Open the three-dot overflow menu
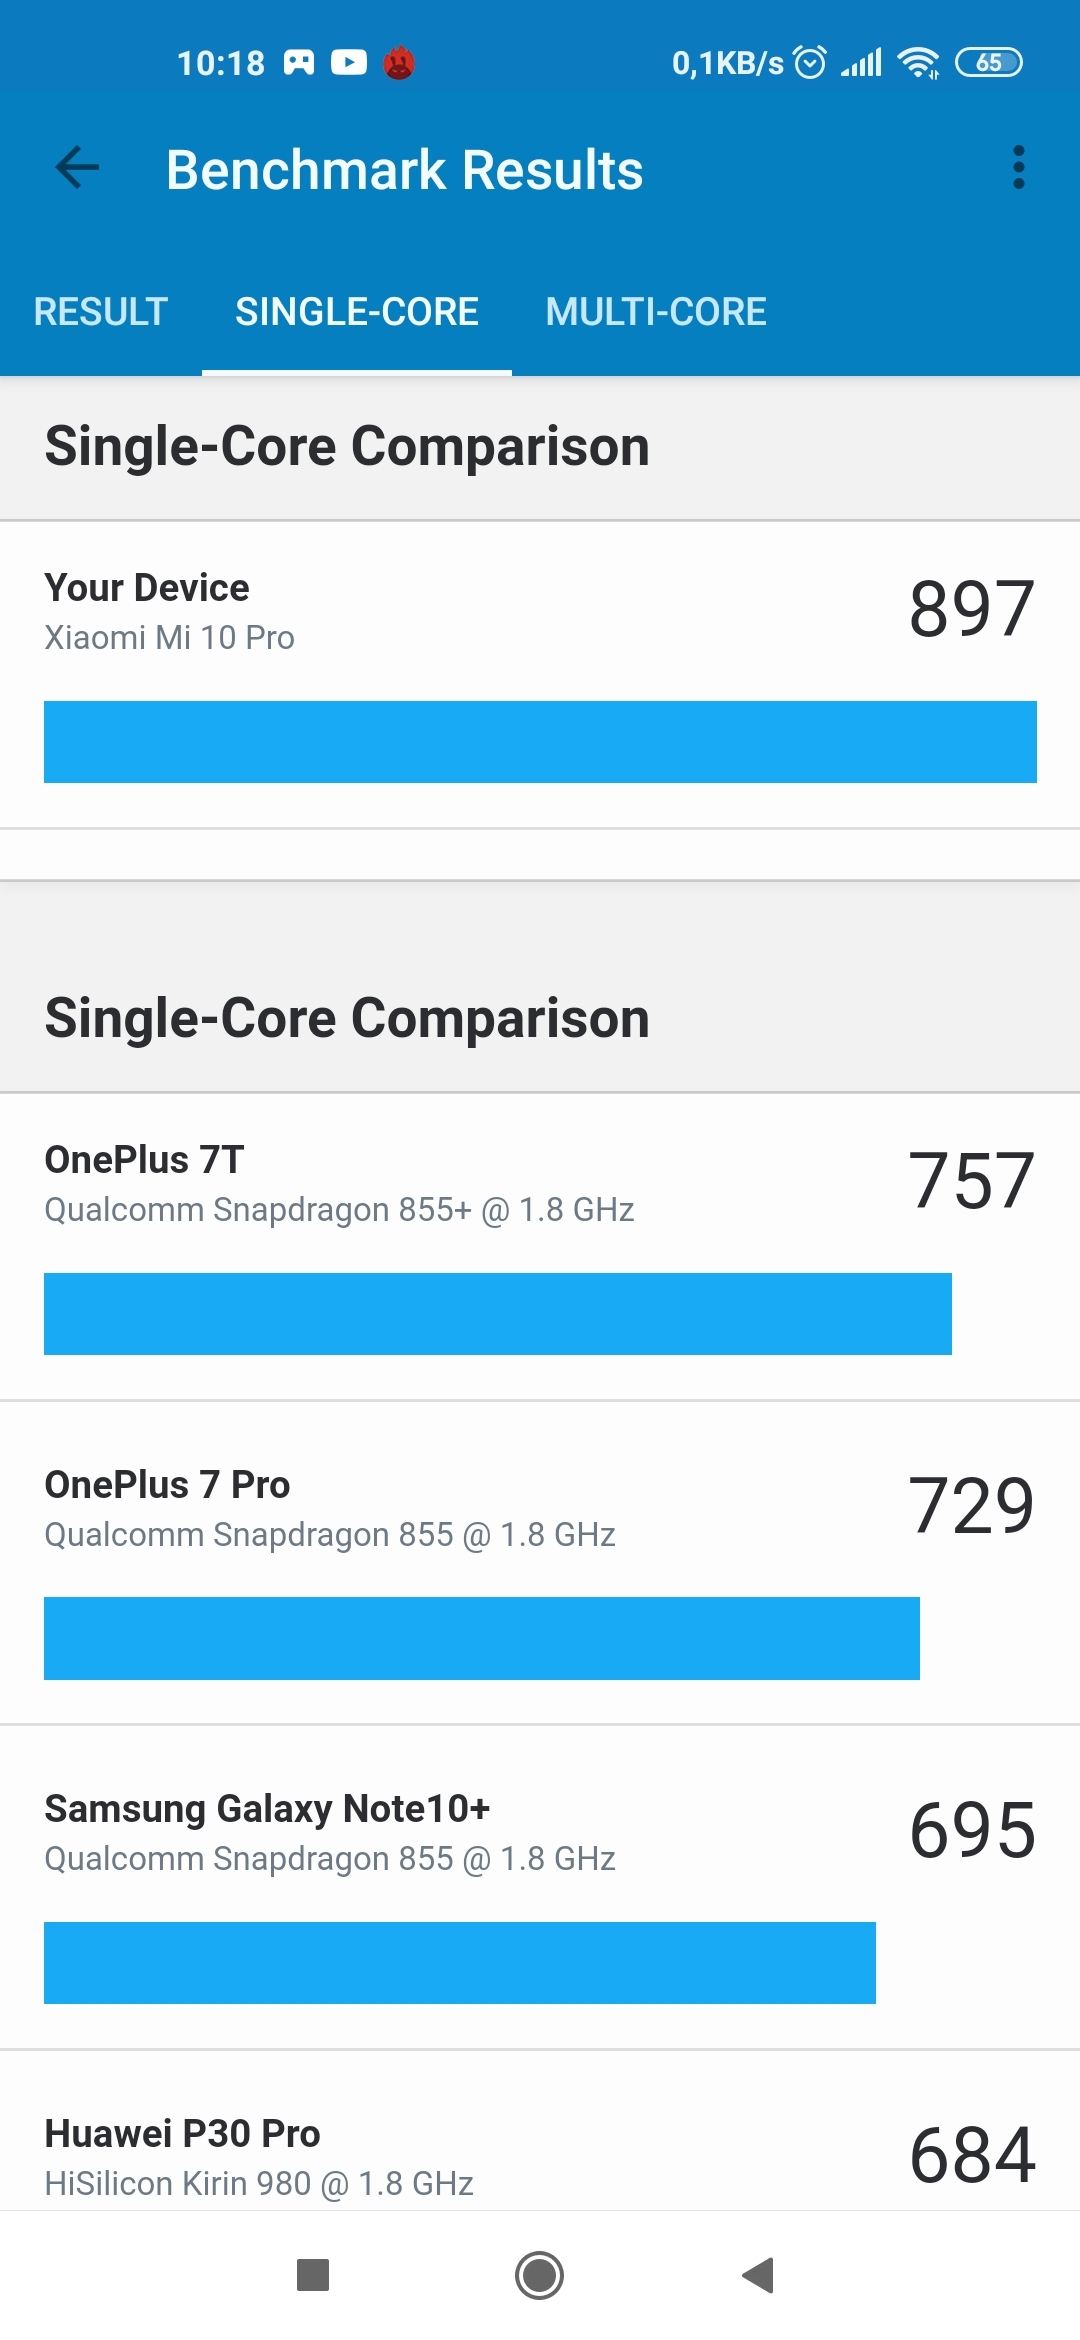The width and height of the screenshot is (1080, 2340). coord(1018,167)
